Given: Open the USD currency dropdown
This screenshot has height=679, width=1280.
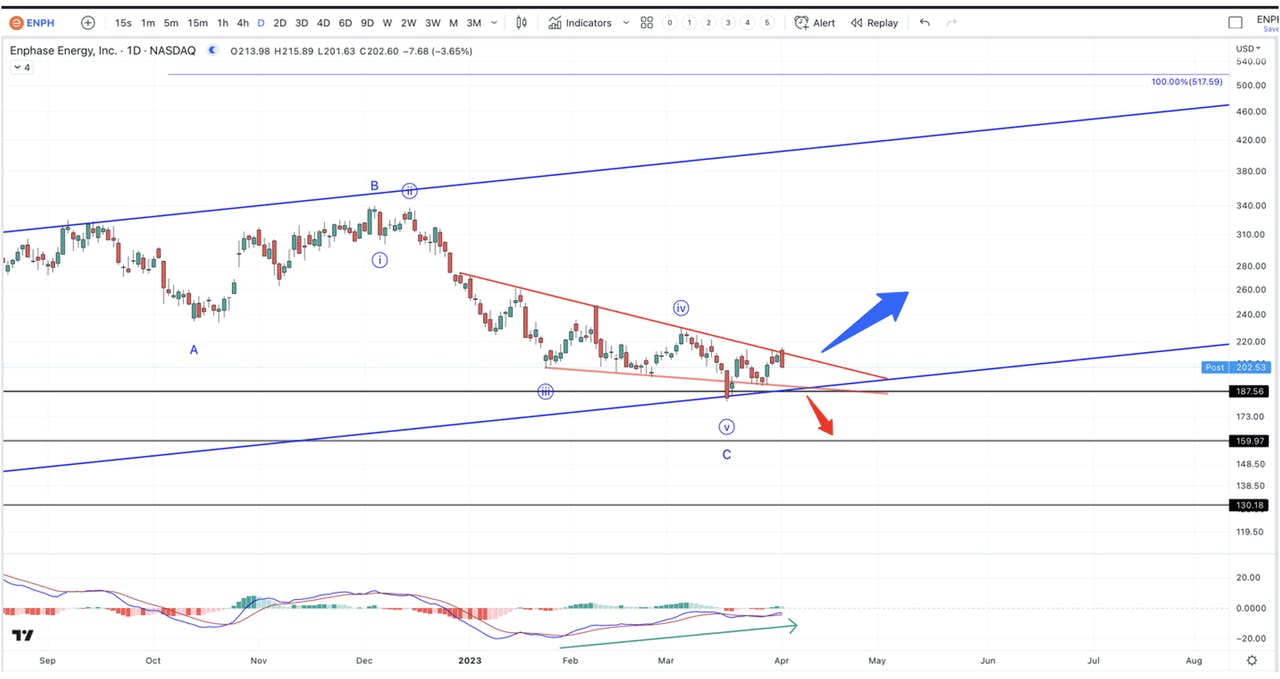Looking at the screenshot, I should [x=1248, y=48].
